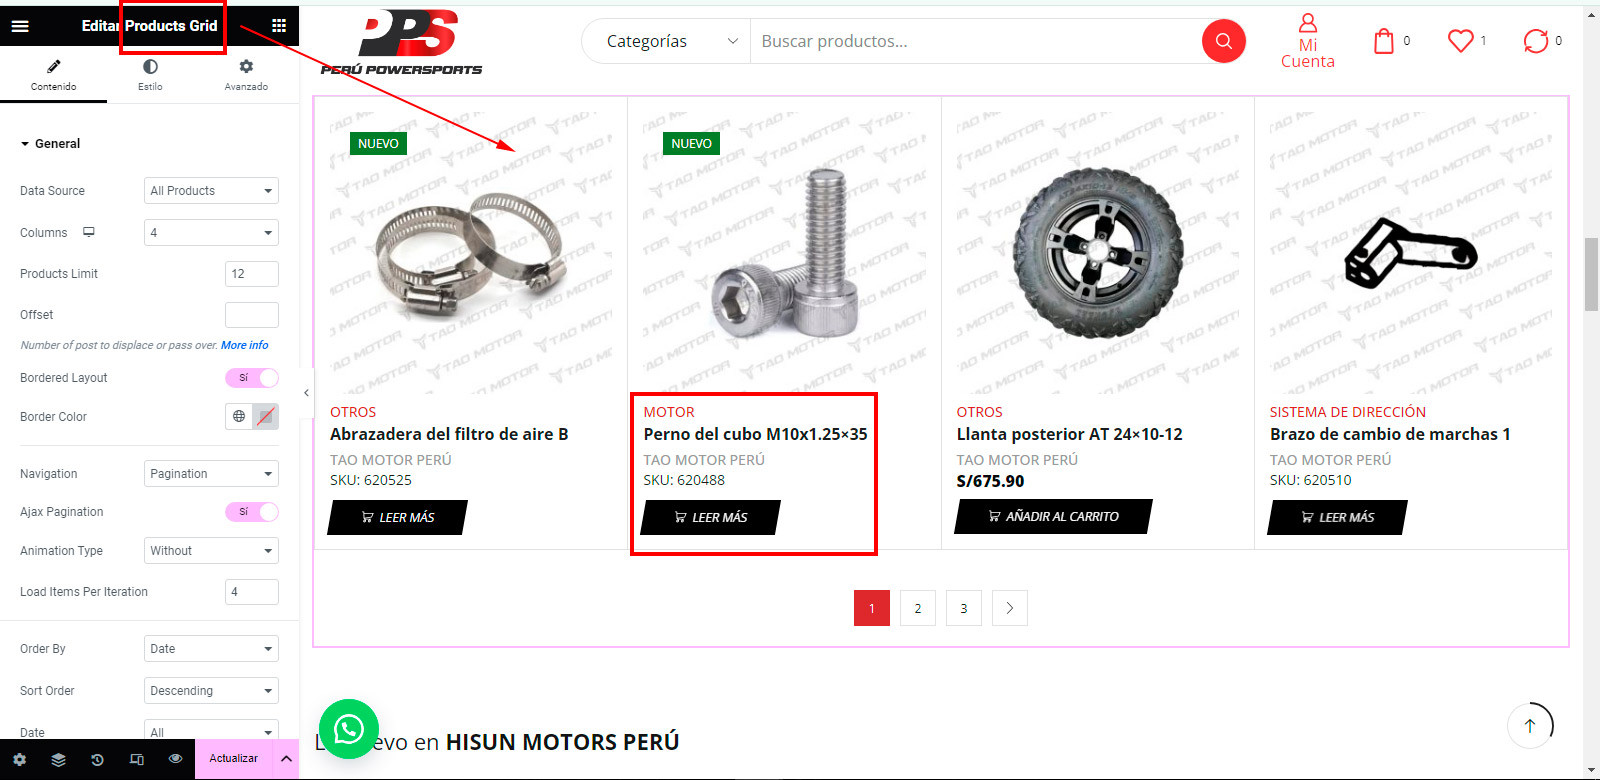Open the compare refresh icon
Image resolution: width=1600 pixels, height=780 pixels.
coord(1535,41)
